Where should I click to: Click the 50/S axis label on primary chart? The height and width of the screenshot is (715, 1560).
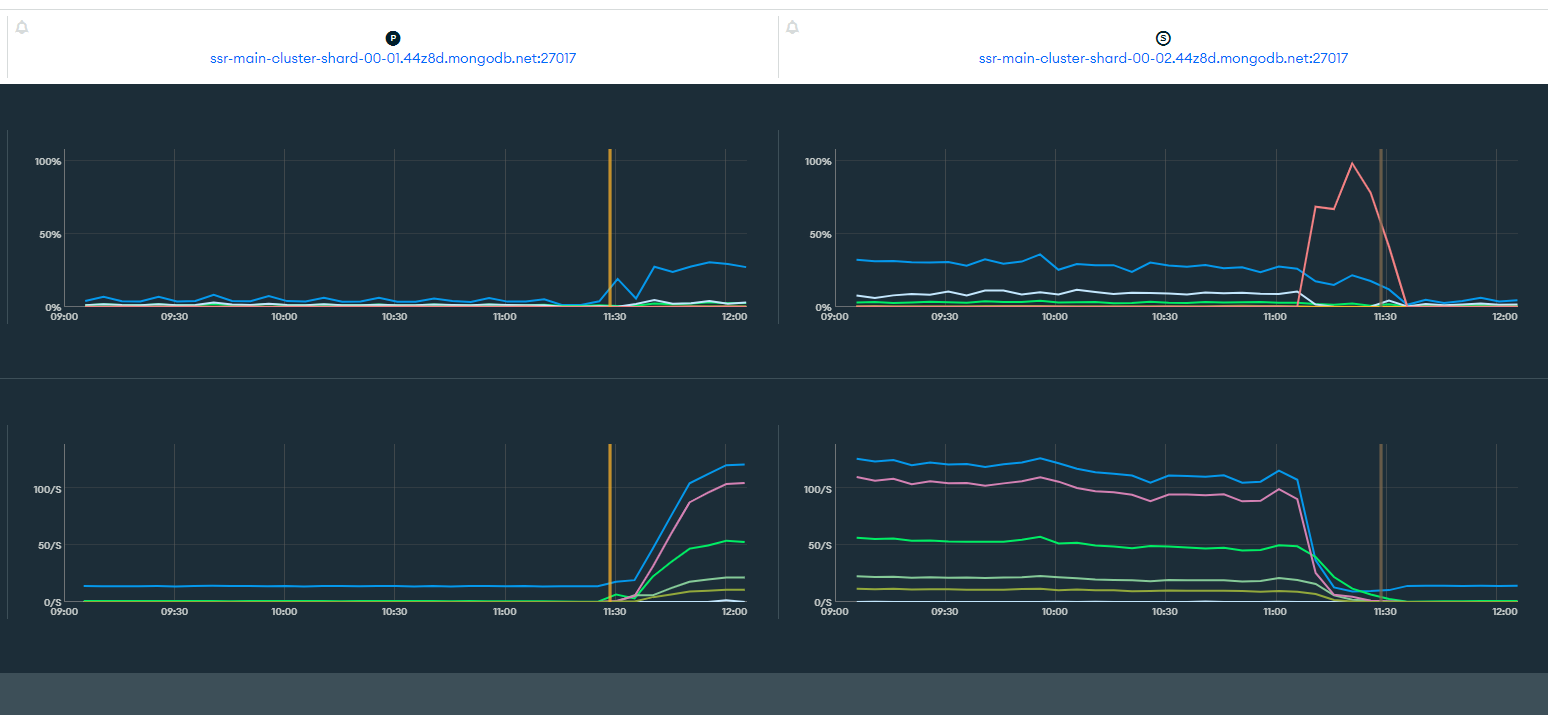pos(48,546)
